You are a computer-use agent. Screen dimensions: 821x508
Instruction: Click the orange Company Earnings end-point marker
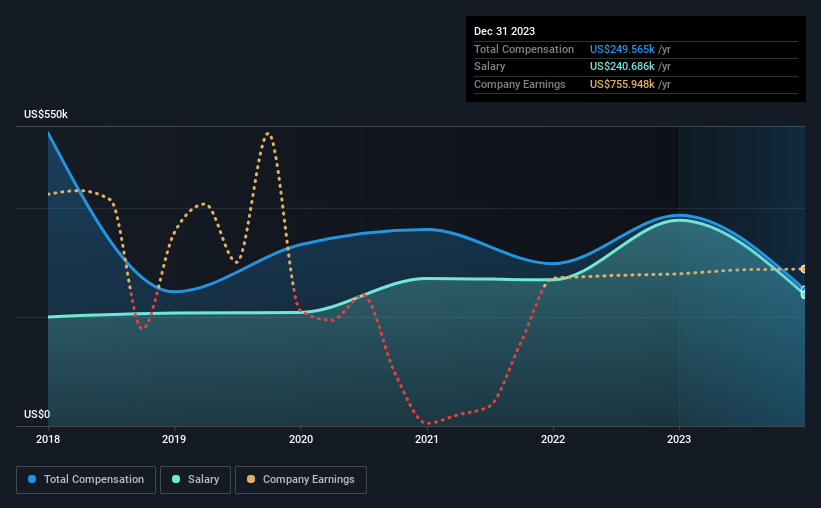(x=803, y=269)
